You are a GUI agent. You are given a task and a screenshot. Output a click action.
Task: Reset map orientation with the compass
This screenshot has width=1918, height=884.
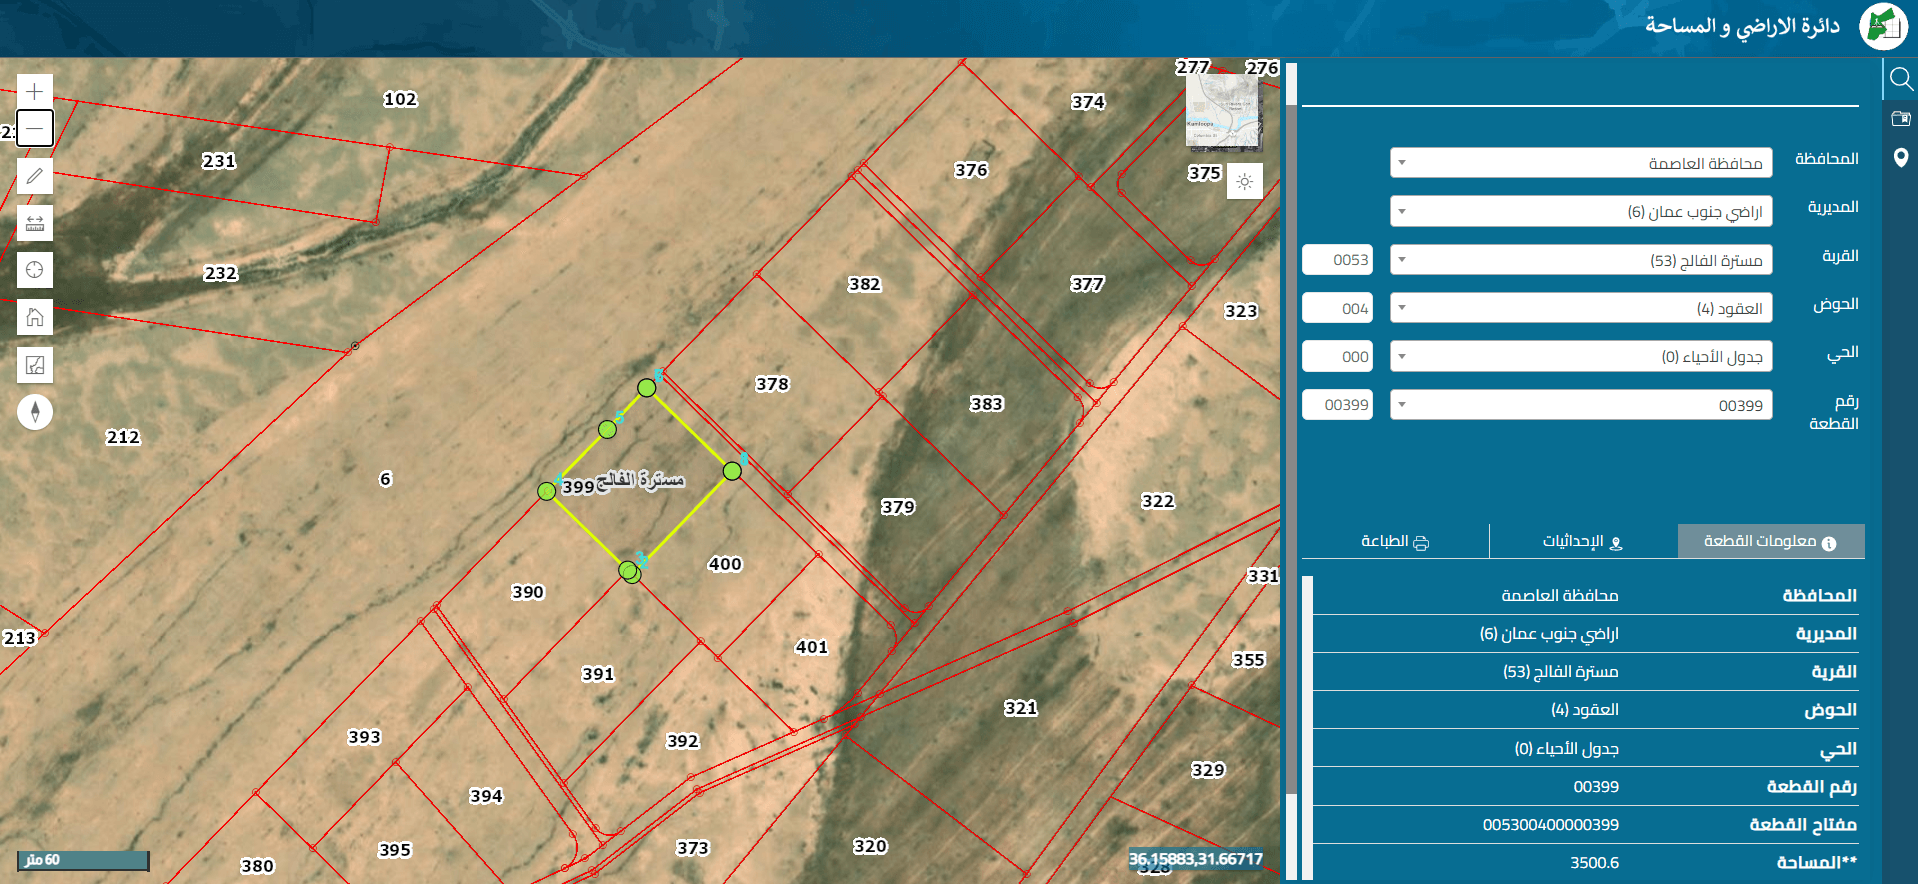pos(35,412)
